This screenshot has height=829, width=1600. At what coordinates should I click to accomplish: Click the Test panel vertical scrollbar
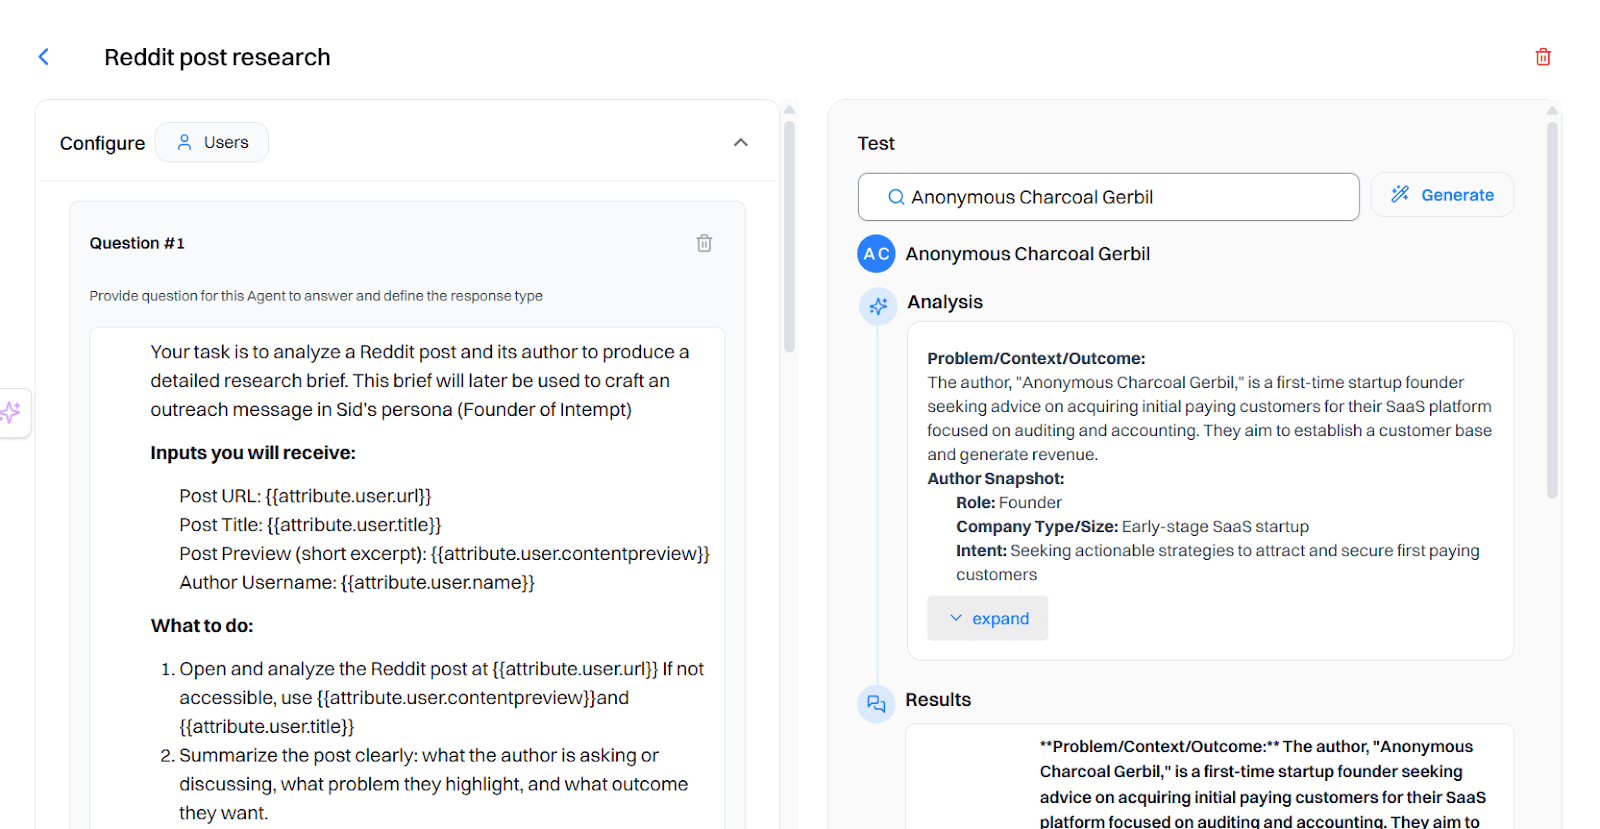(x=1552, y=310)
